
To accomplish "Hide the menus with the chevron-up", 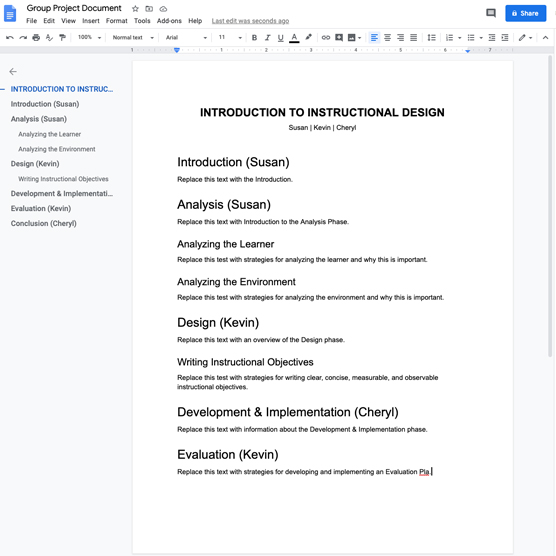I will 545,38.
